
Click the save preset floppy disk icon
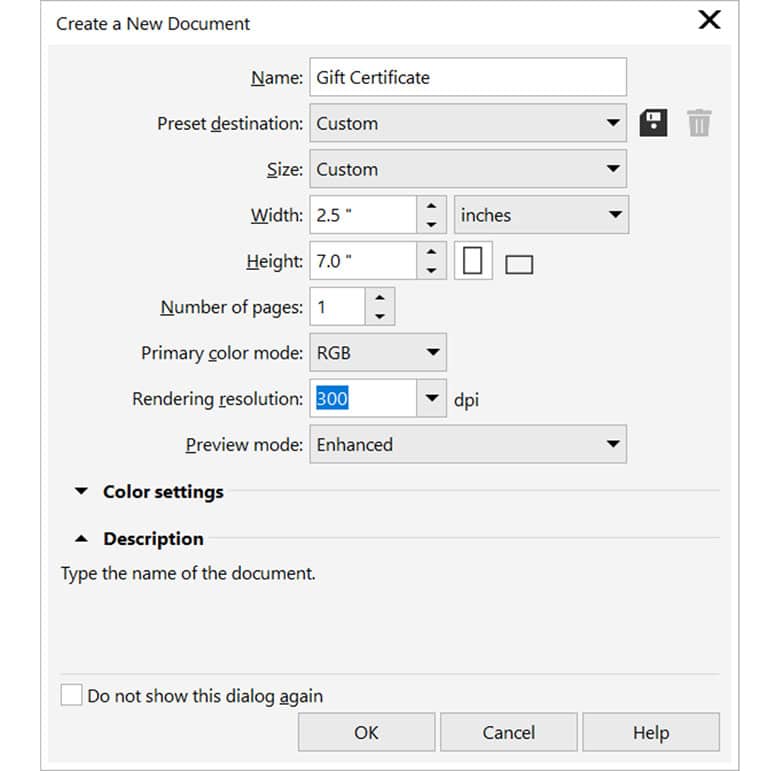[x=653, y=123]
